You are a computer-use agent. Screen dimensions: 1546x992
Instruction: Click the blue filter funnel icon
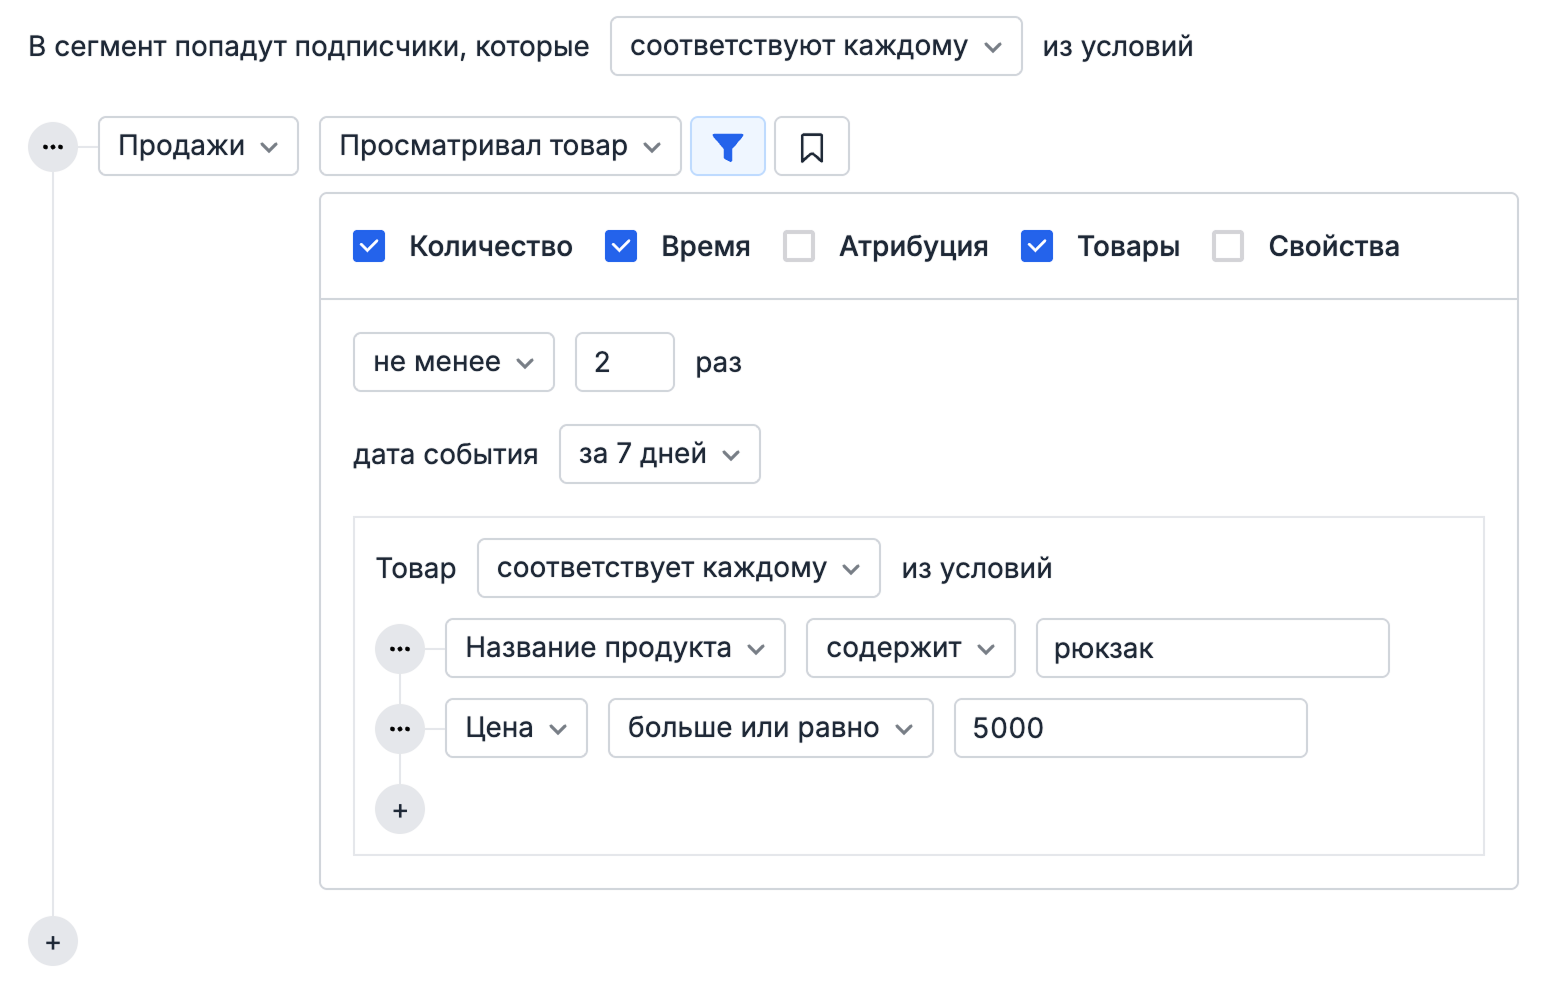(x=727, y=146)
